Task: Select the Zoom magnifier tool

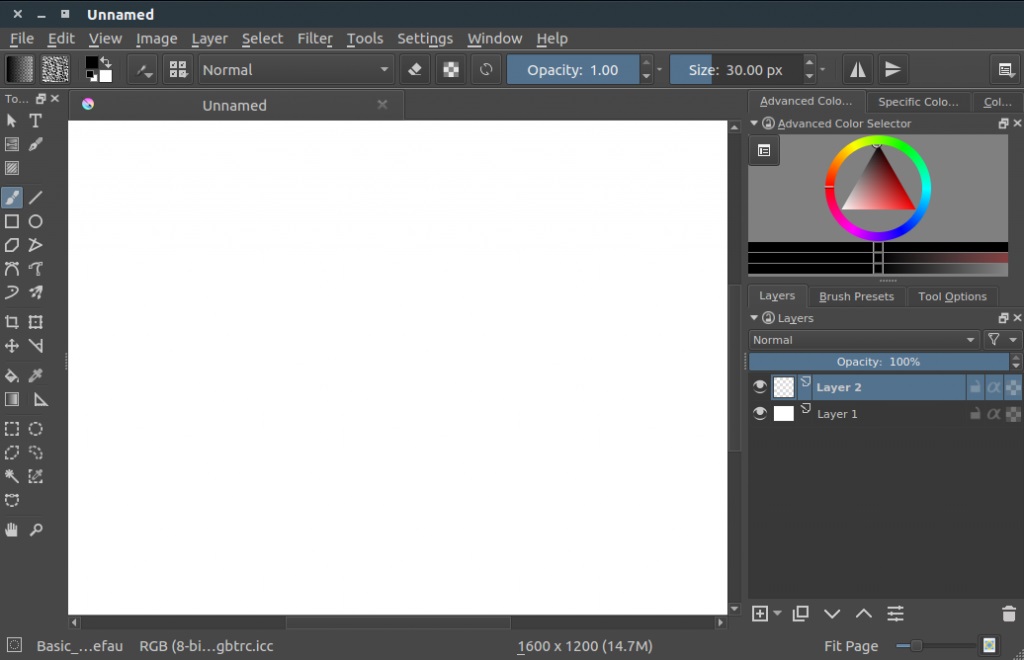Action: (35, 529)
